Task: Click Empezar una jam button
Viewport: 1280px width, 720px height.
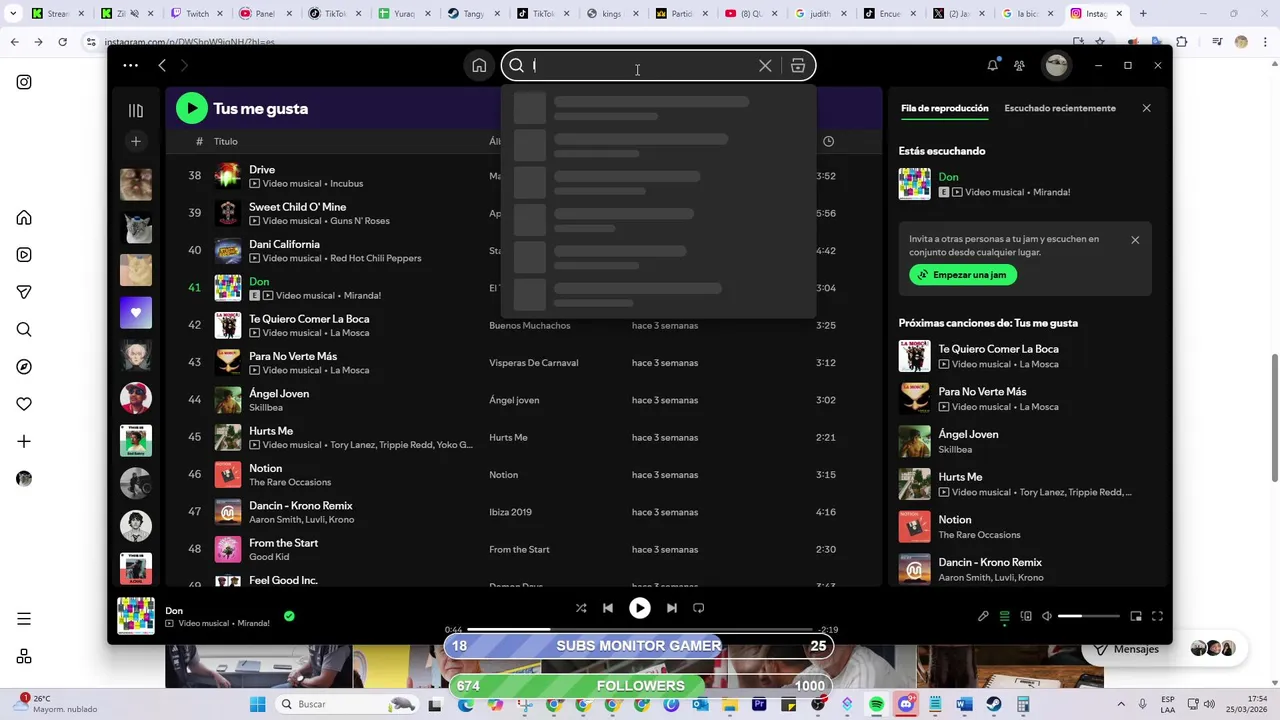Action: click(x=963, y=275)
